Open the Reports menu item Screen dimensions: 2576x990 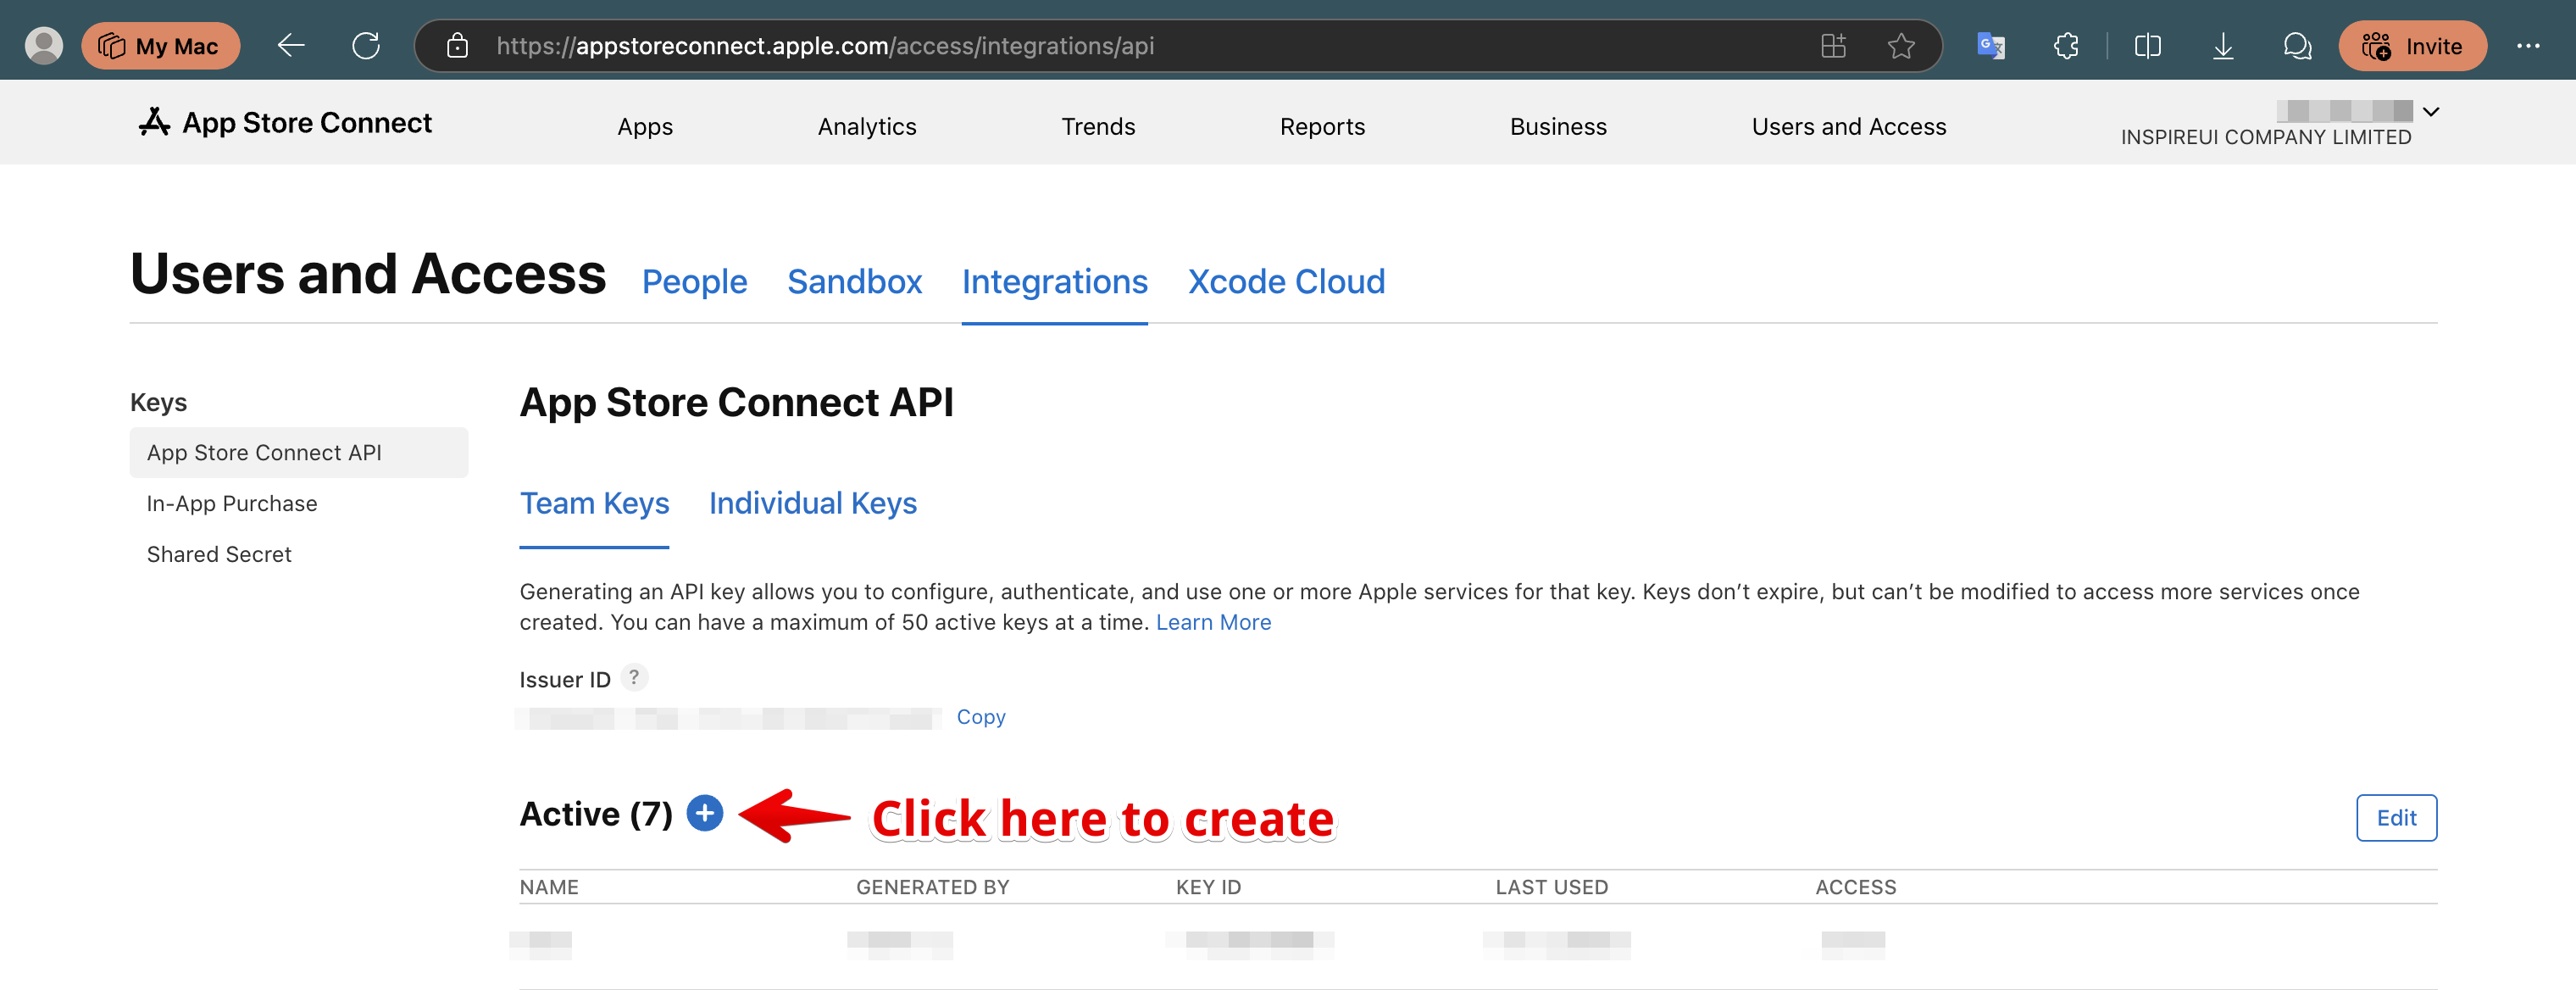point(1322,127)
